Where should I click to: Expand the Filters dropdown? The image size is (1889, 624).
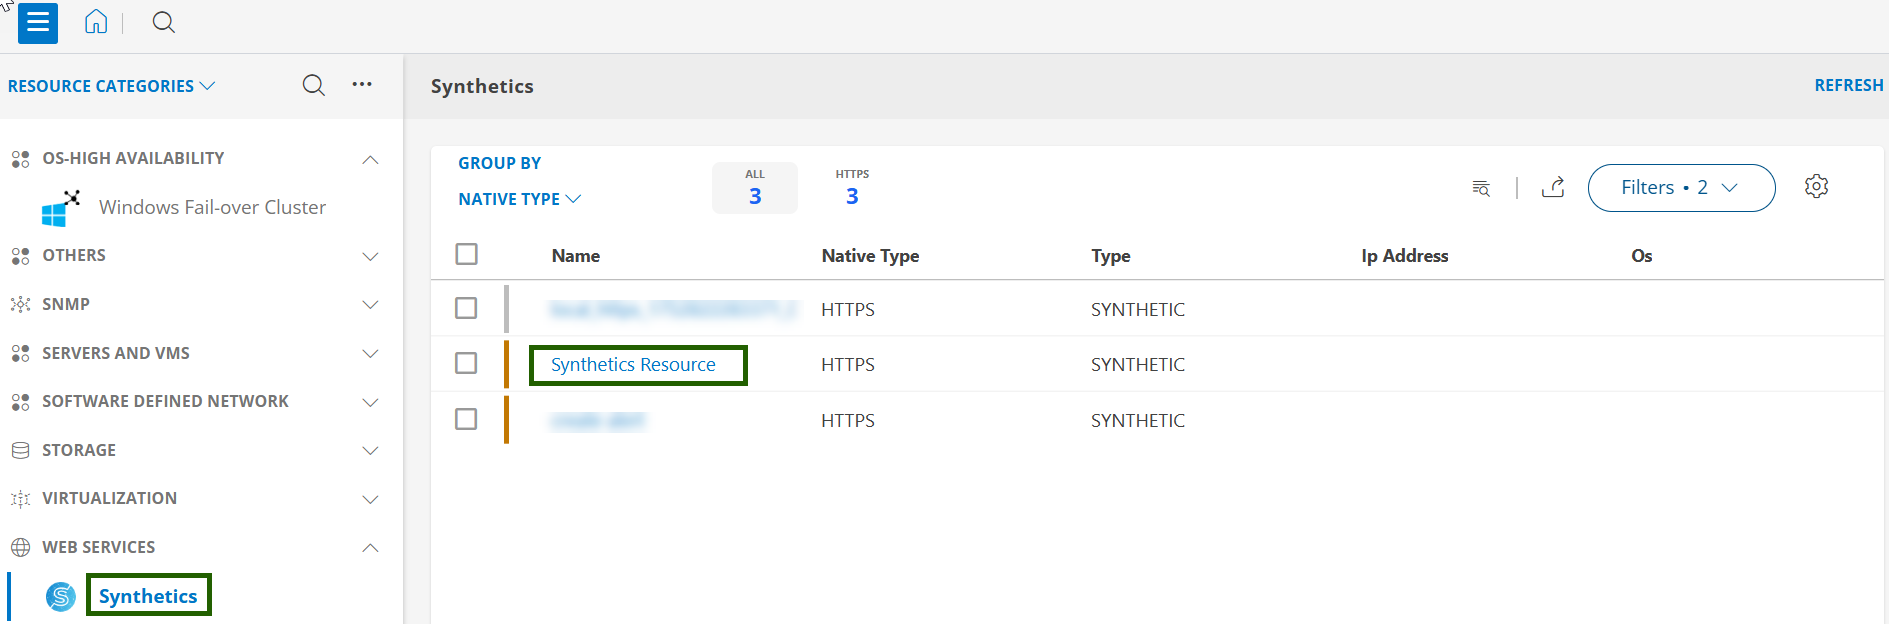[1681, 188]
